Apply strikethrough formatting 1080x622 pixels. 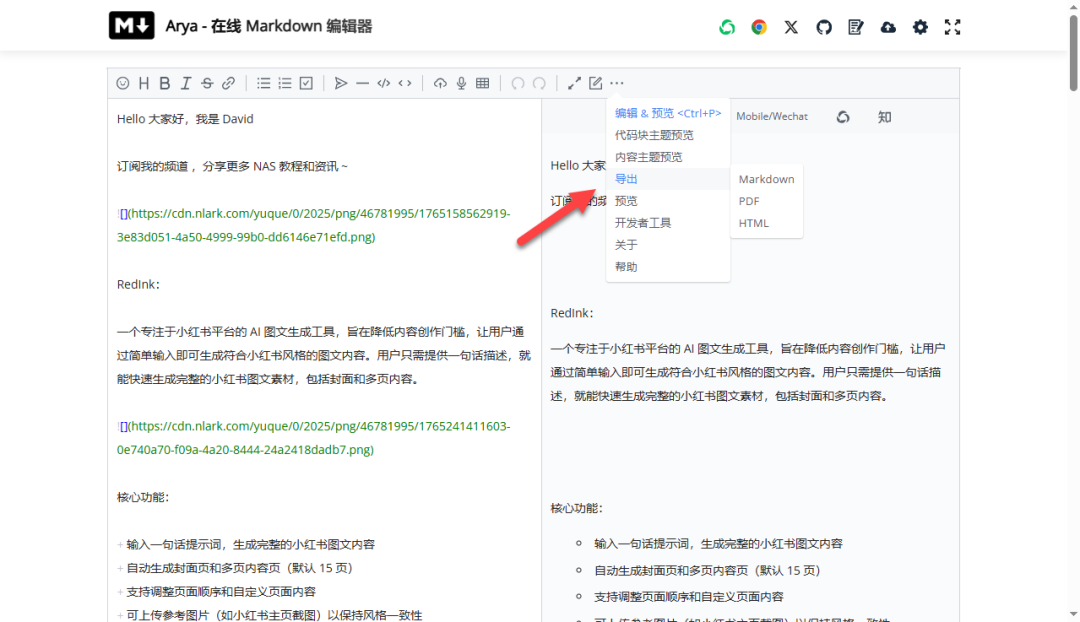point(207,83)
